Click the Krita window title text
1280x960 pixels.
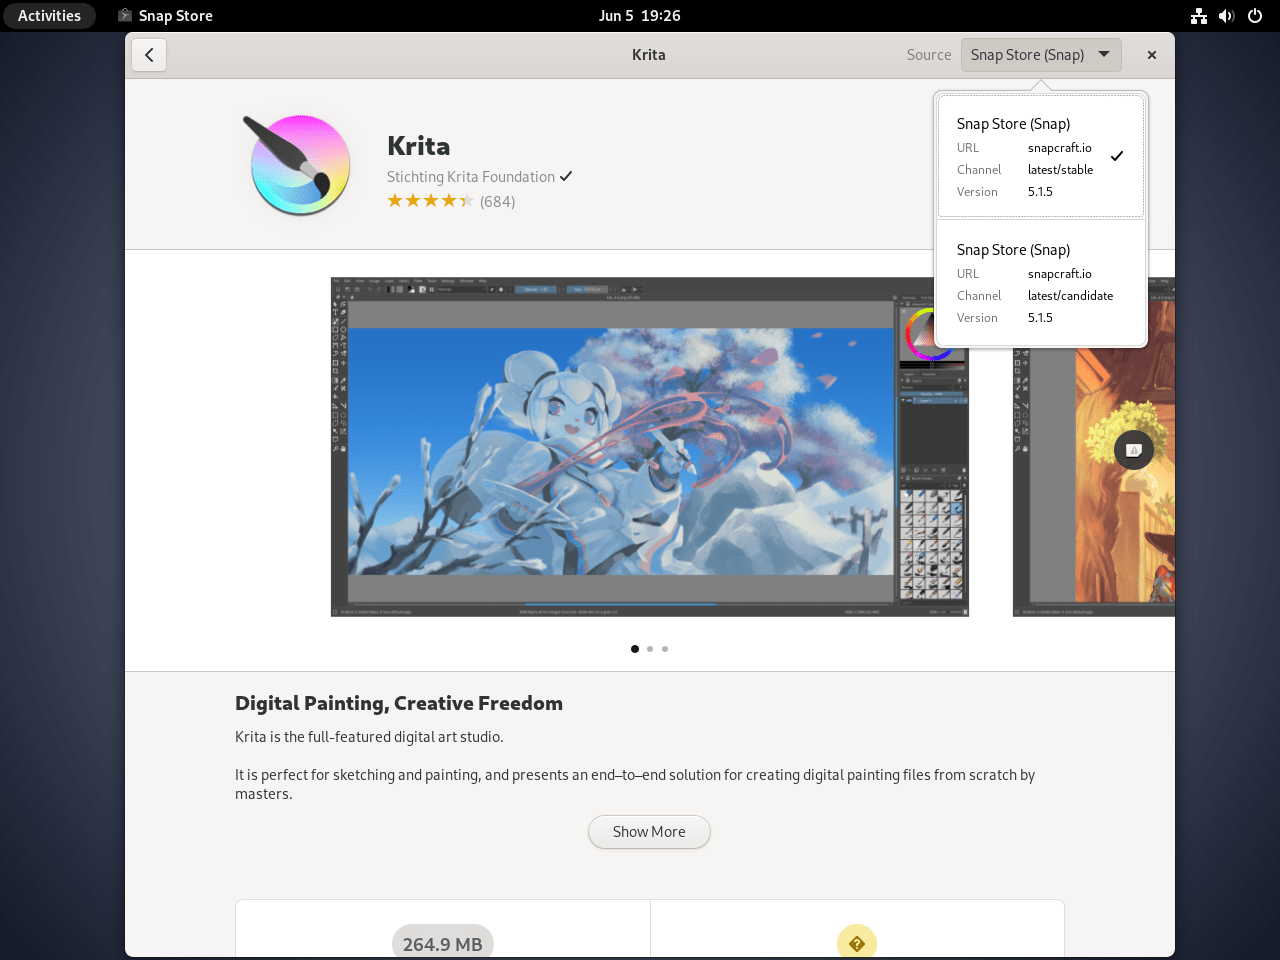[x=649, y=55]
